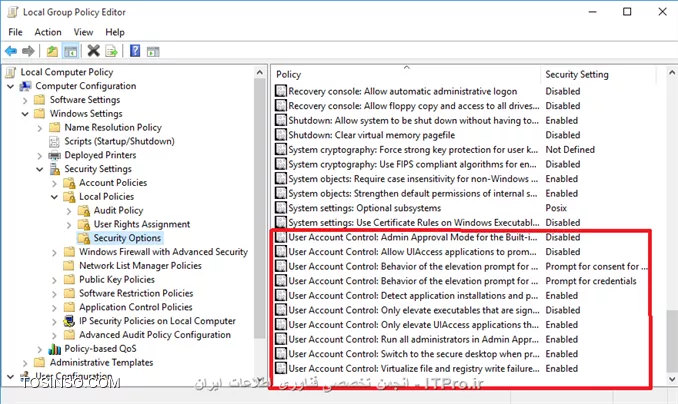Open the View menu
Screen dimensions: 678x404
point(83,32)
